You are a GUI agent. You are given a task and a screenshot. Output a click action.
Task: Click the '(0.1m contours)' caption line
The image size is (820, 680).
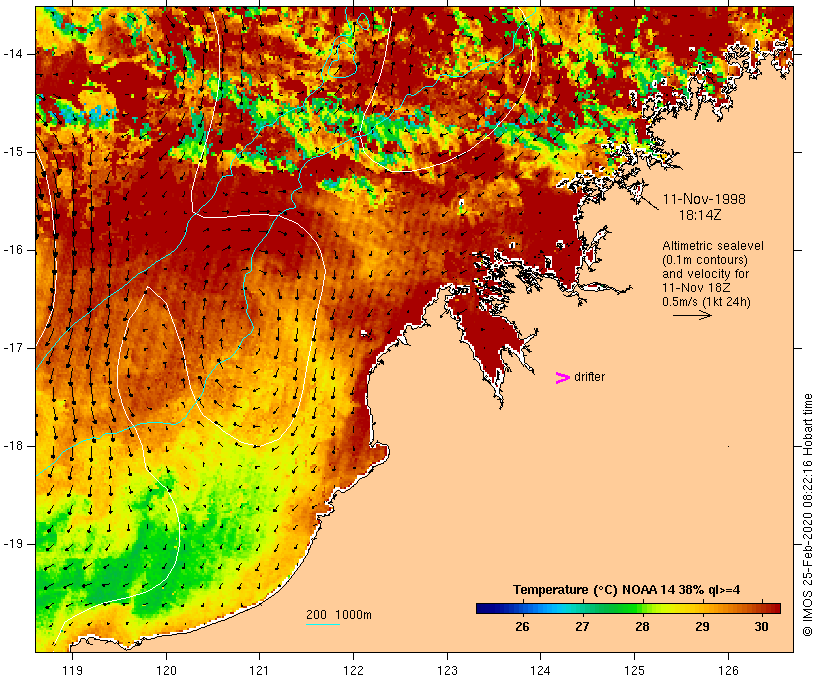[x=705, y=260]
